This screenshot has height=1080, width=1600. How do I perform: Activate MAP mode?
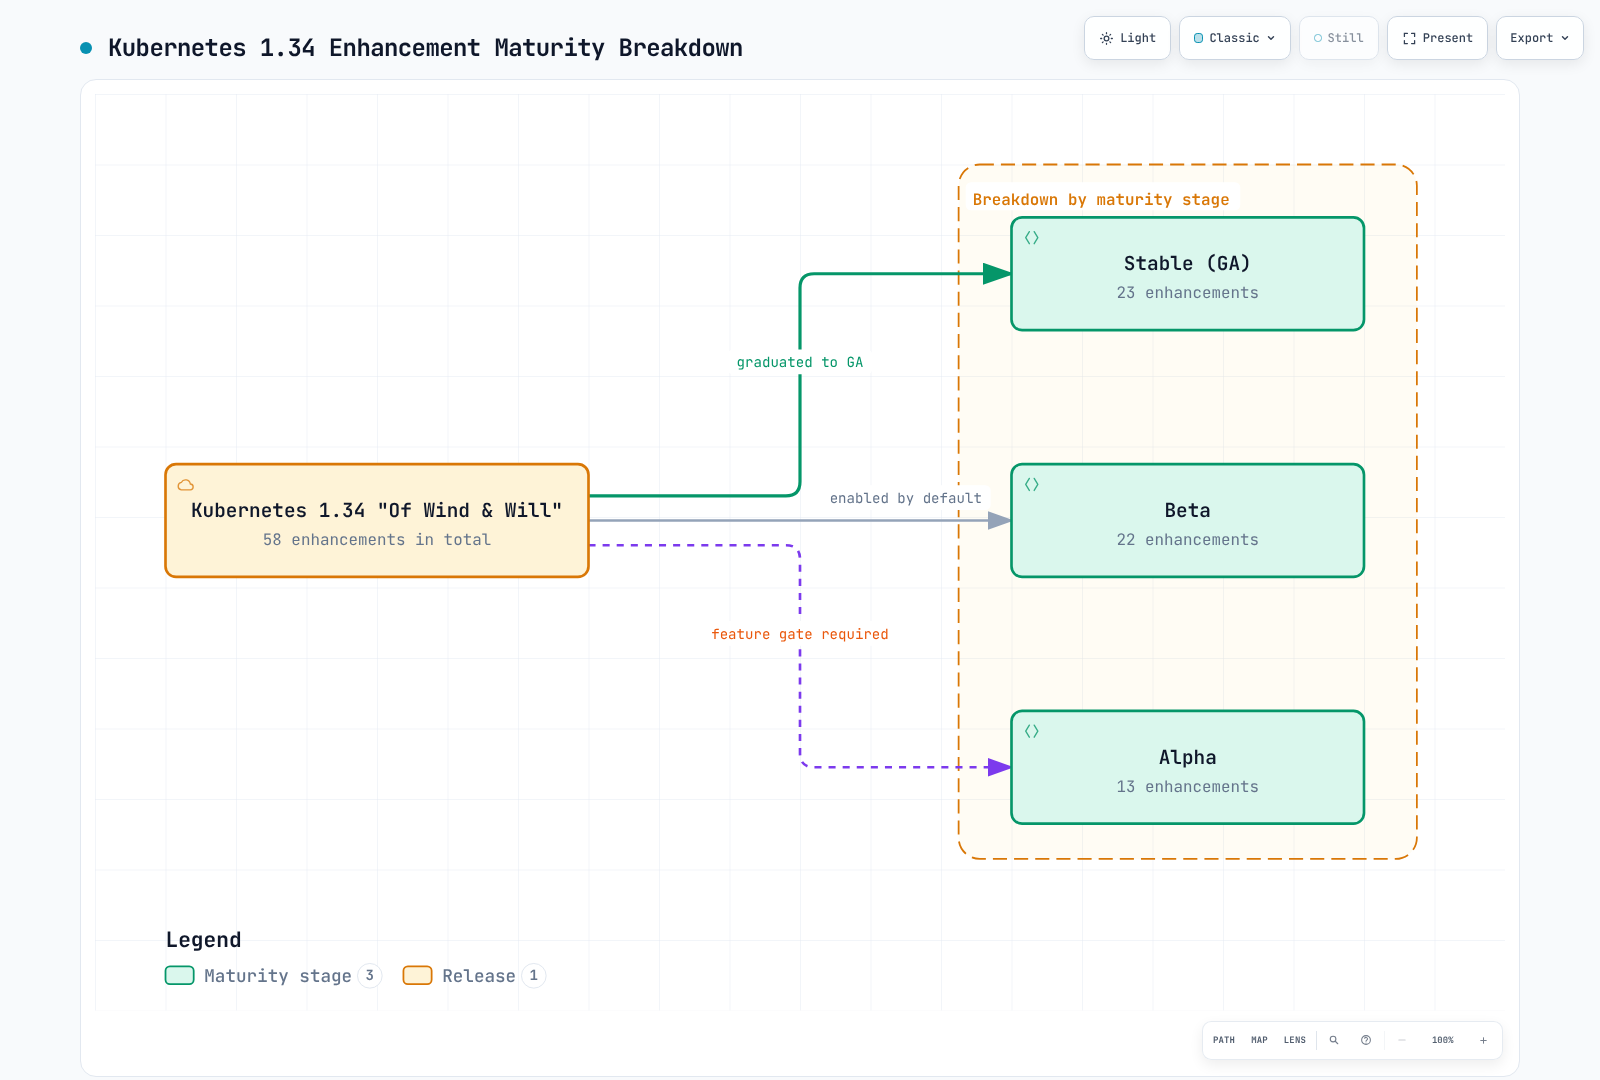click(x=1260, y=1040)
